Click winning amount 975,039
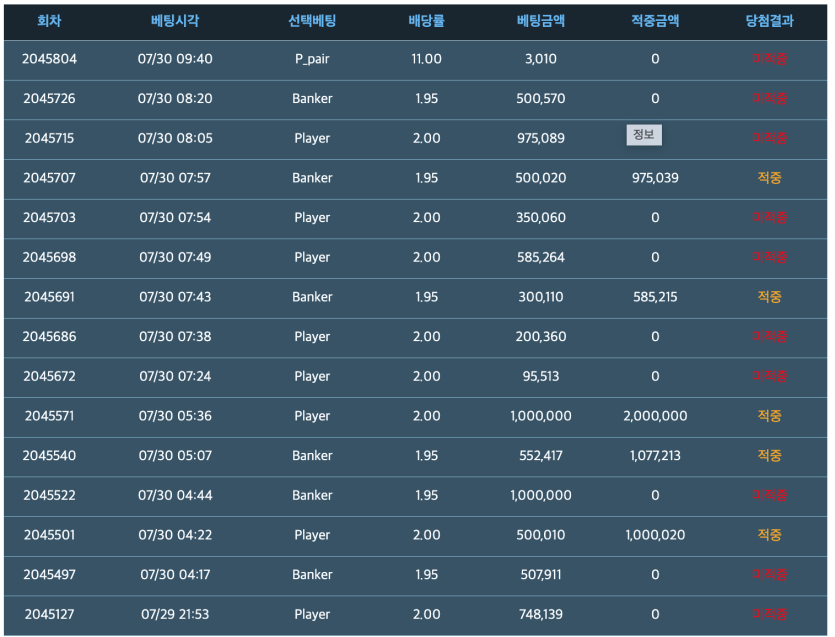835x637 pixels. (x=655, y=178)
